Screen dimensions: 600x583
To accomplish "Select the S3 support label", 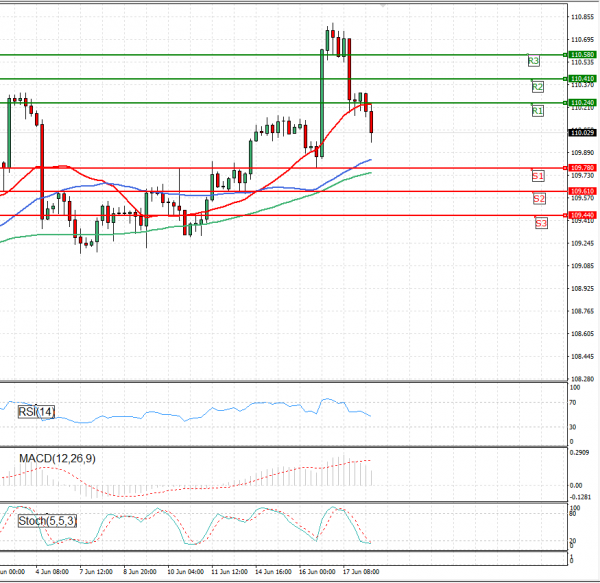I will coord(540,223).
